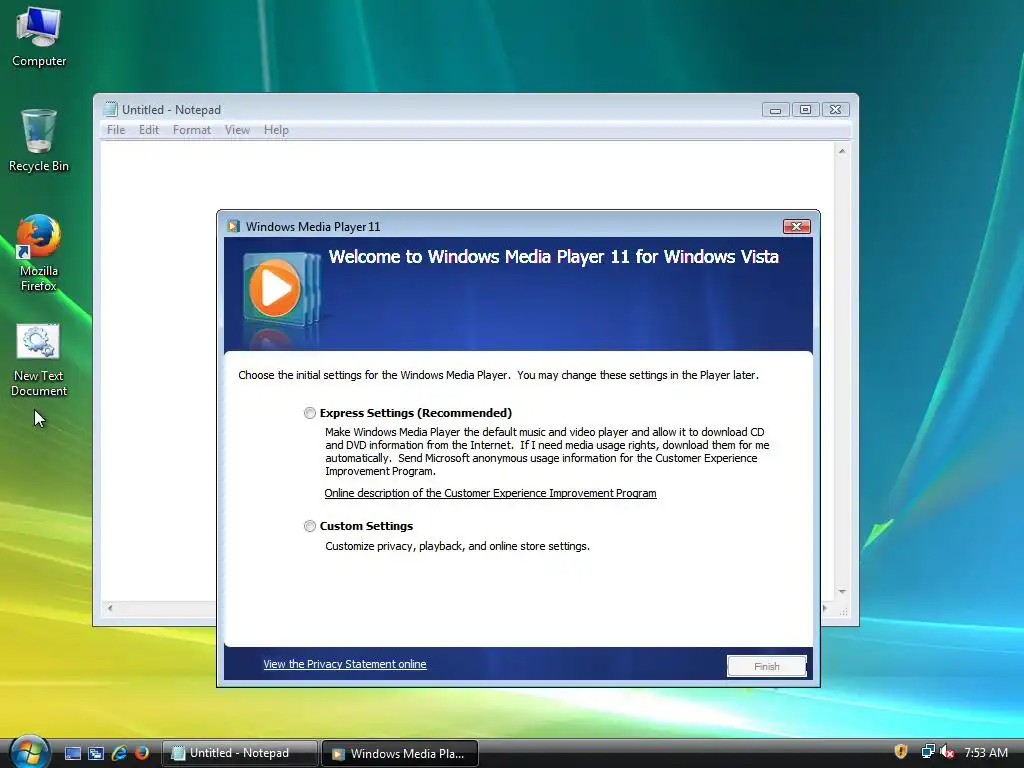This screenshot has width=1024, height=768.
Task: Click Notepad horizontal scrollbar left arrow
Action: point(110,608)
